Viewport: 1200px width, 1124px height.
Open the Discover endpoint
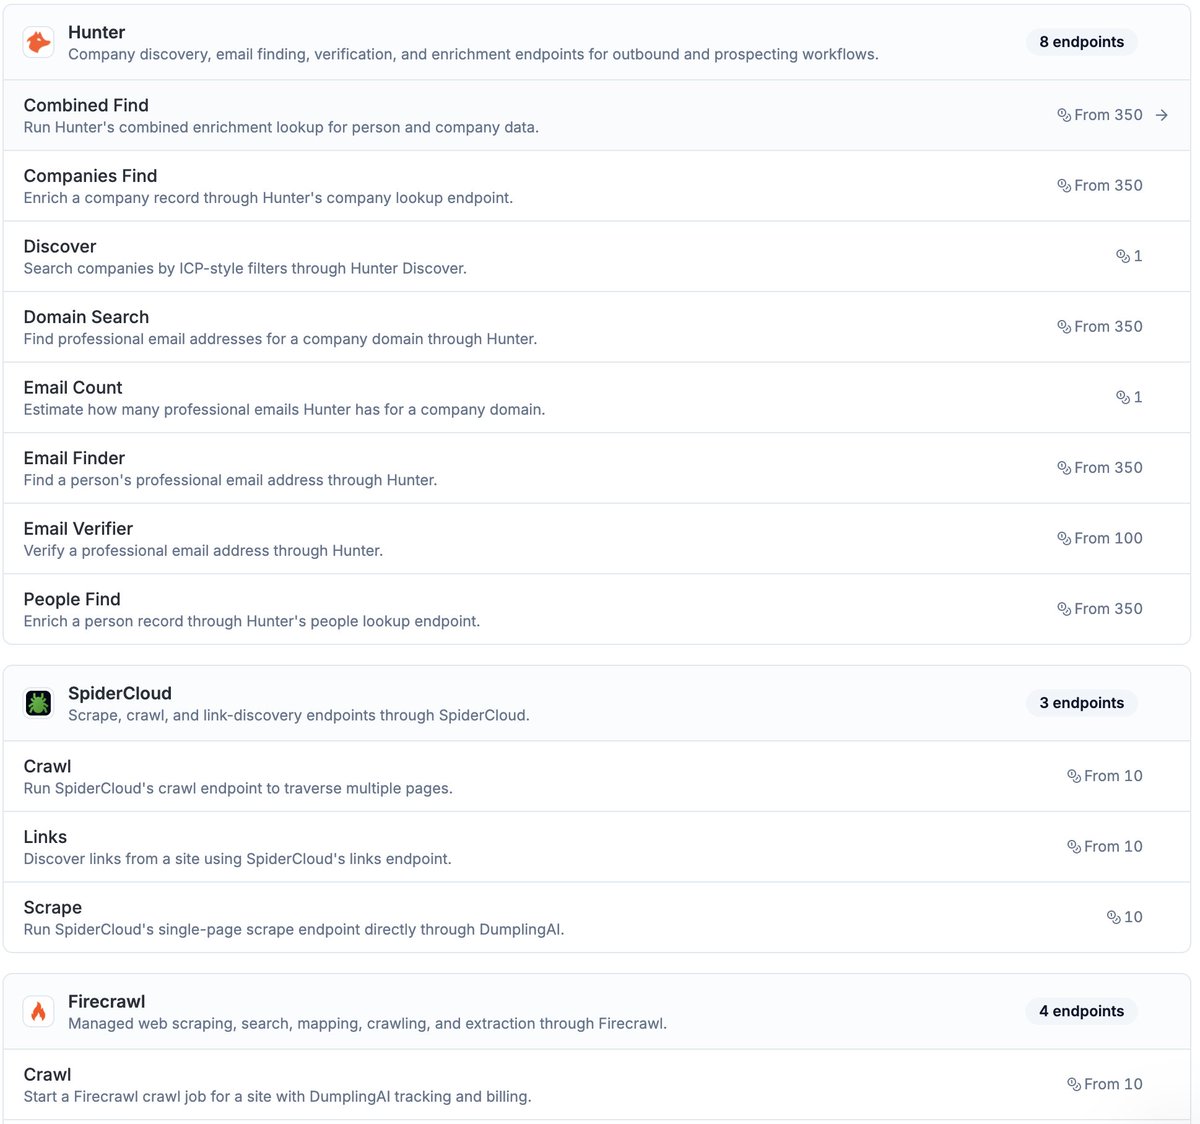pos(597,256)
